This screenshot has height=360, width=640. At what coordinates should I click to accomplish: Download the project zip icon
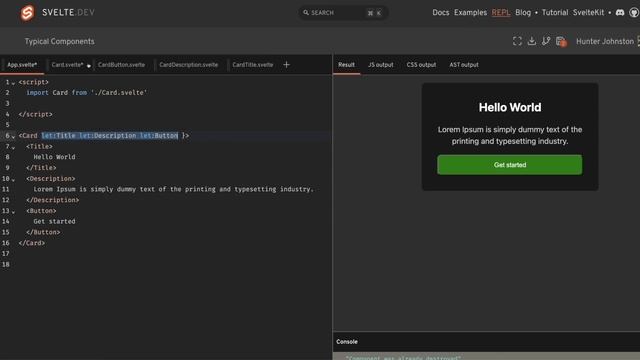point(531,41)
